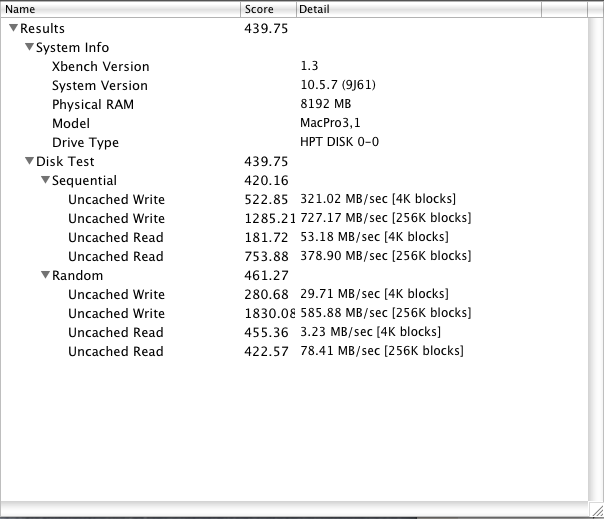Click detail 378.90 MB/sec [256K blocks]
Image resolution: width=604 pixels, height=519 pixels.
pos(386,255)
